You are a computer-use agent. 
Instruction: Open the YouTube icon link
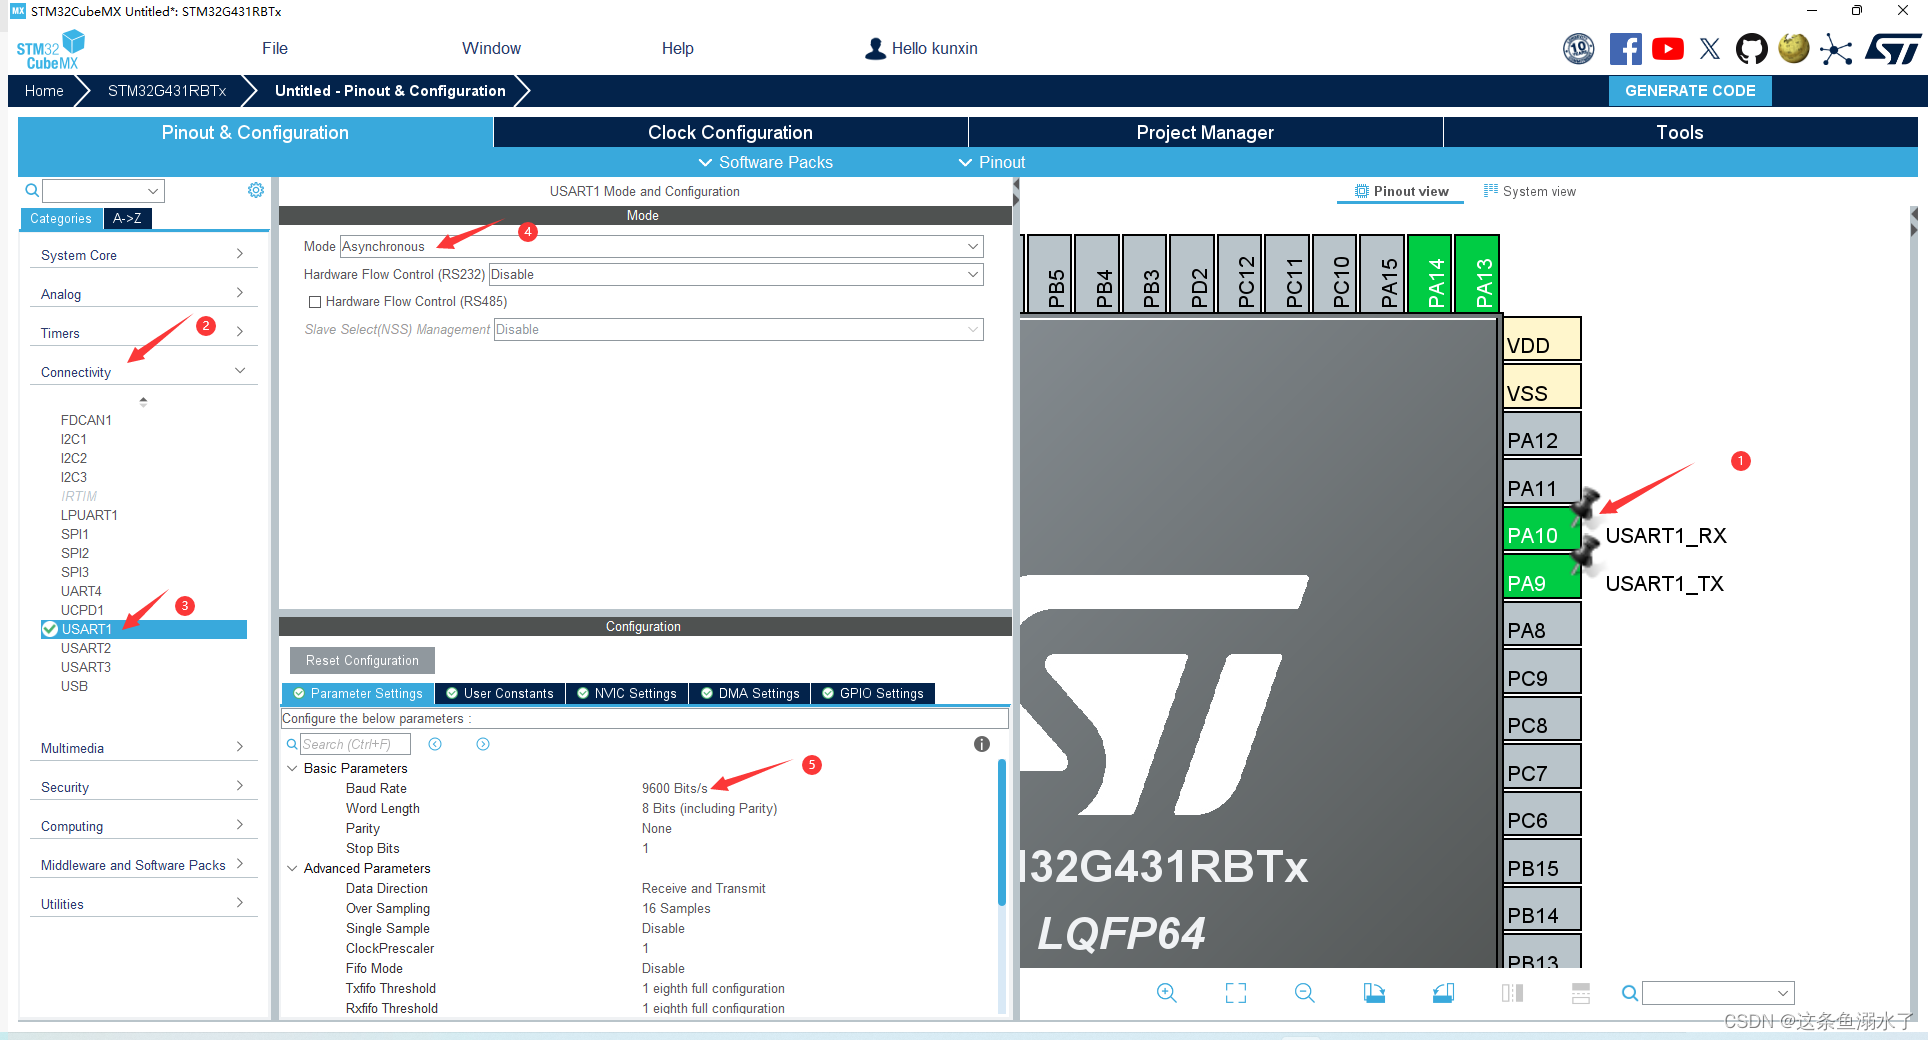(x=1667, y=48)
